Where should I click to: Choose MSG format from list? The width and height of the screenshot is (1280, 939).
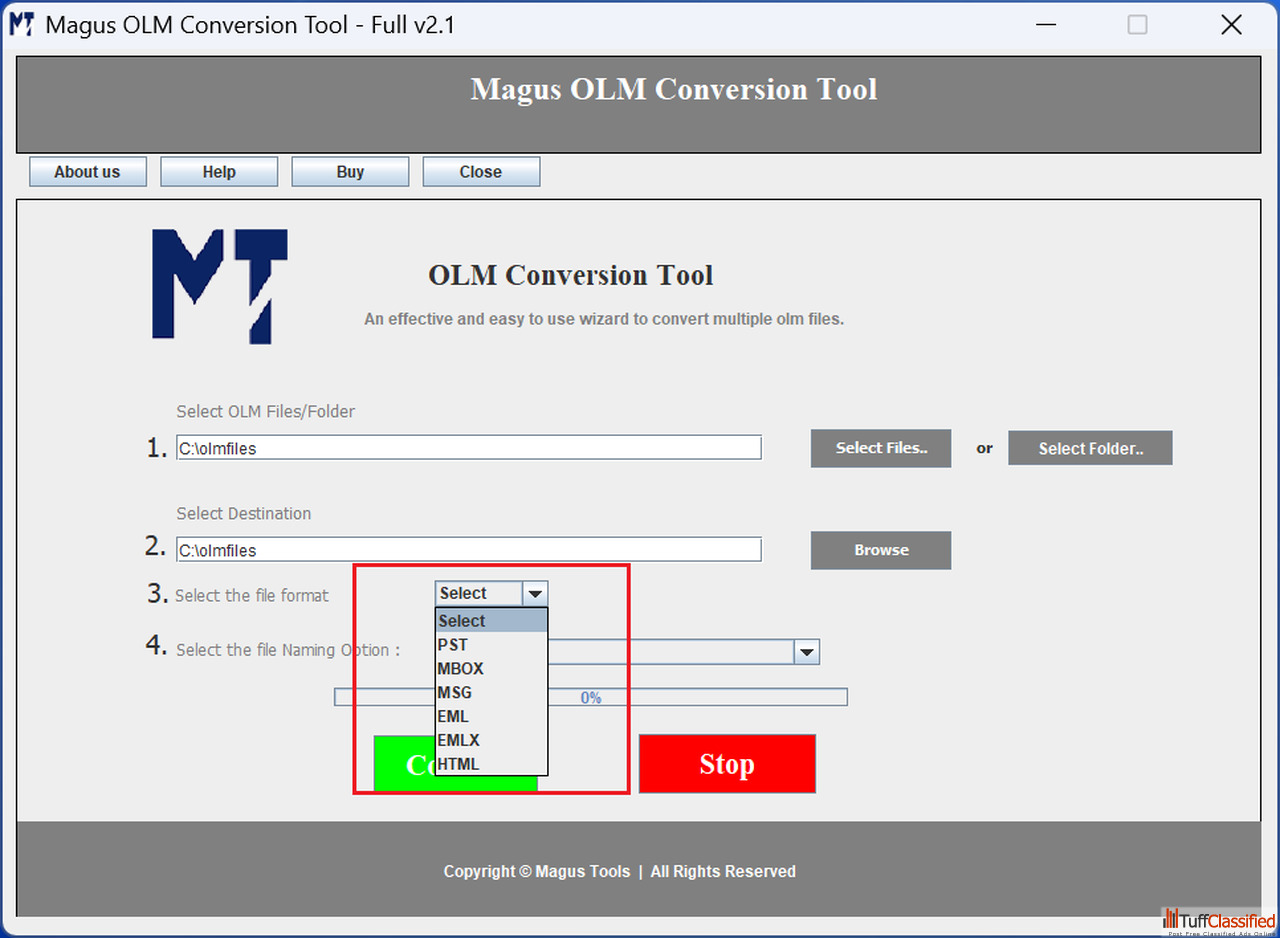pos(491,693)
